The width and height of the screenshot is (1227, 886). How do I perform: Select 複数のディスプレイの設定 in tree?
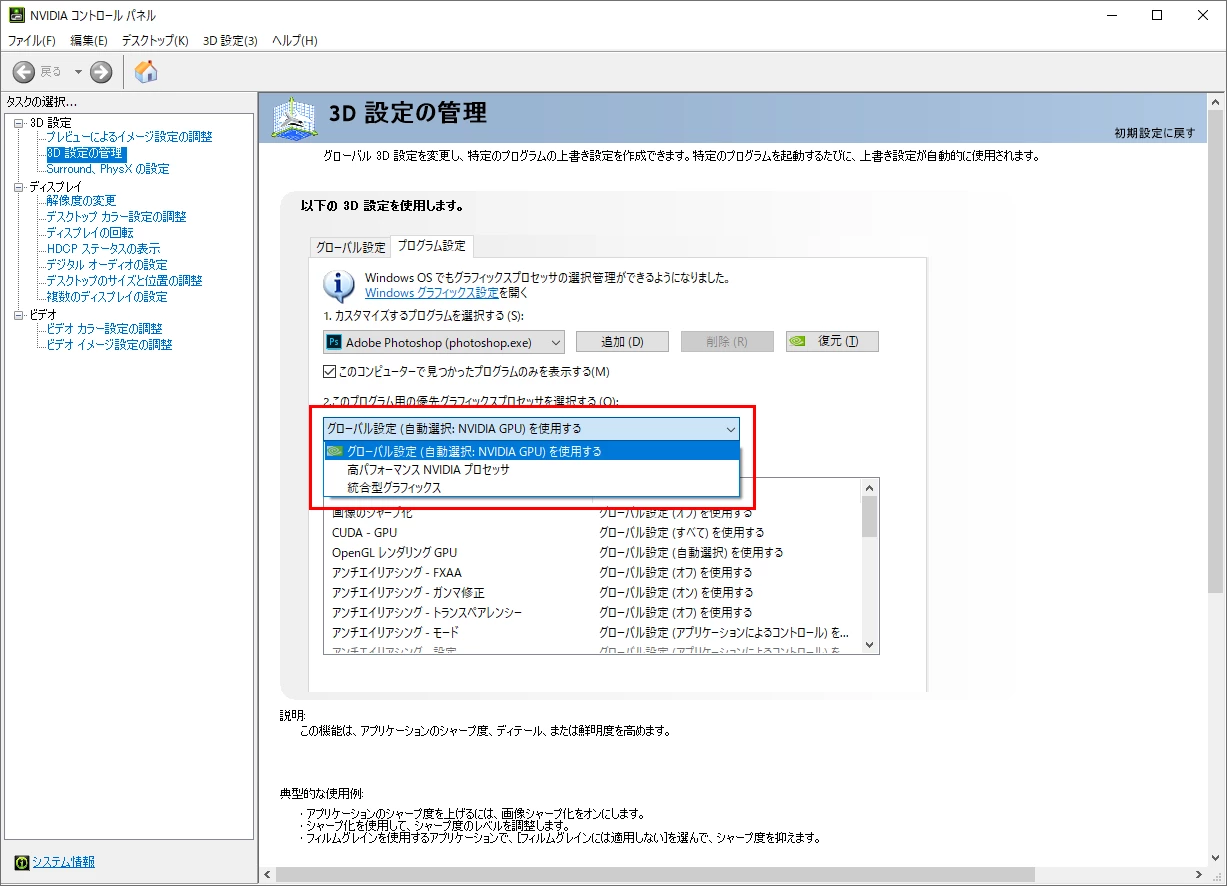click(x=107, y=297)
